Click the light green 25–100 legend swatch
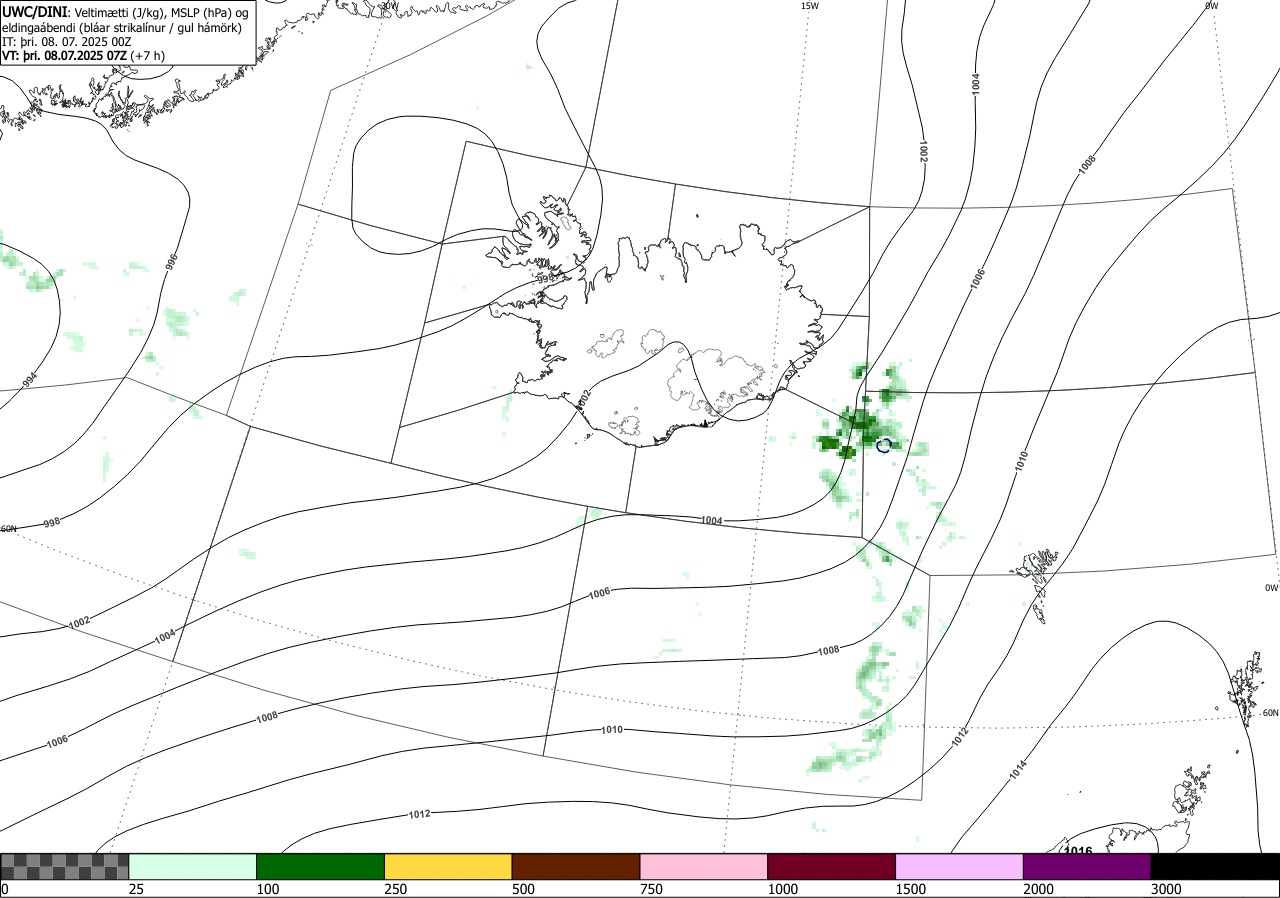This screenshot has height=898, width=1280. tap(193, 866)
